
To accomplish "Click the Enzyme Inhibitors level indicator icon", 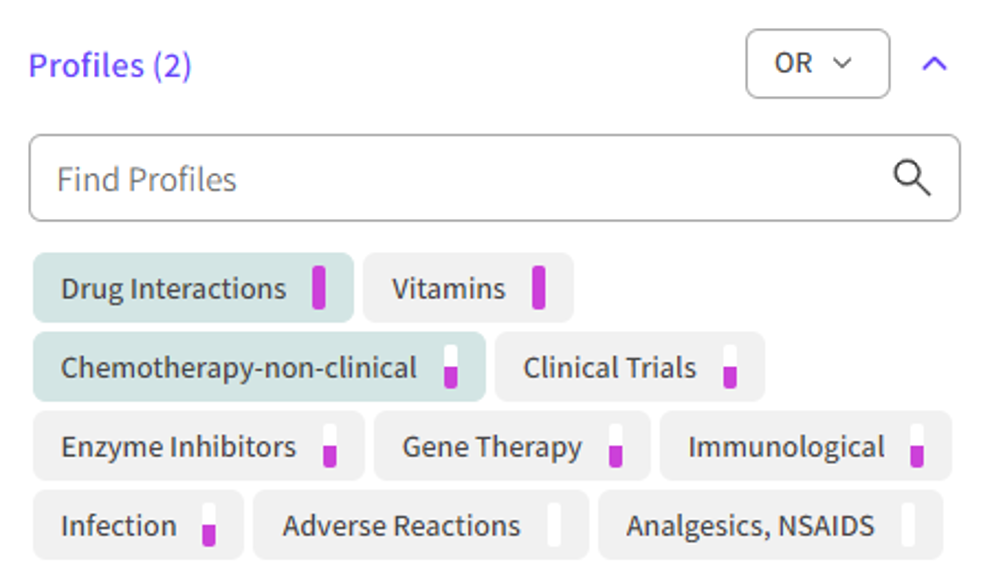I will [330, 446].
